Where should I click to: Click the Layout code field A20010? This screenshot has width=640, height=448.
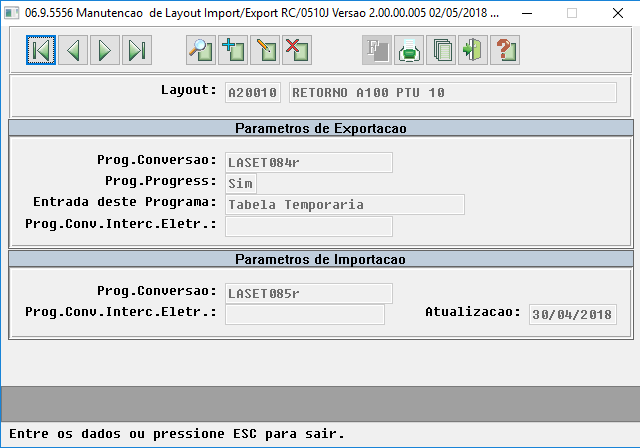coord(253,93)
